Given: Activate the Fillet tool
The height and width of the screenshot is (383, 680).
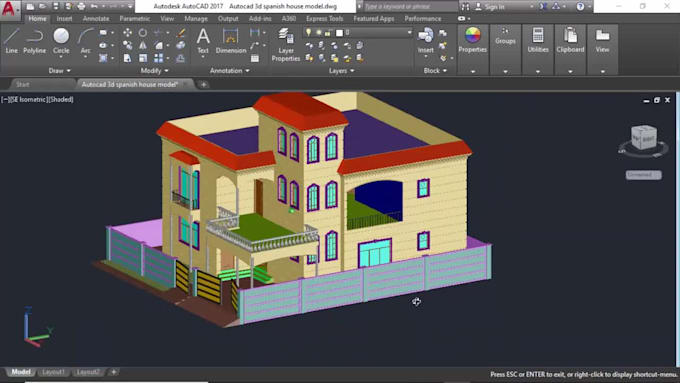Looking at the screenshot, I should pos(158,45).
